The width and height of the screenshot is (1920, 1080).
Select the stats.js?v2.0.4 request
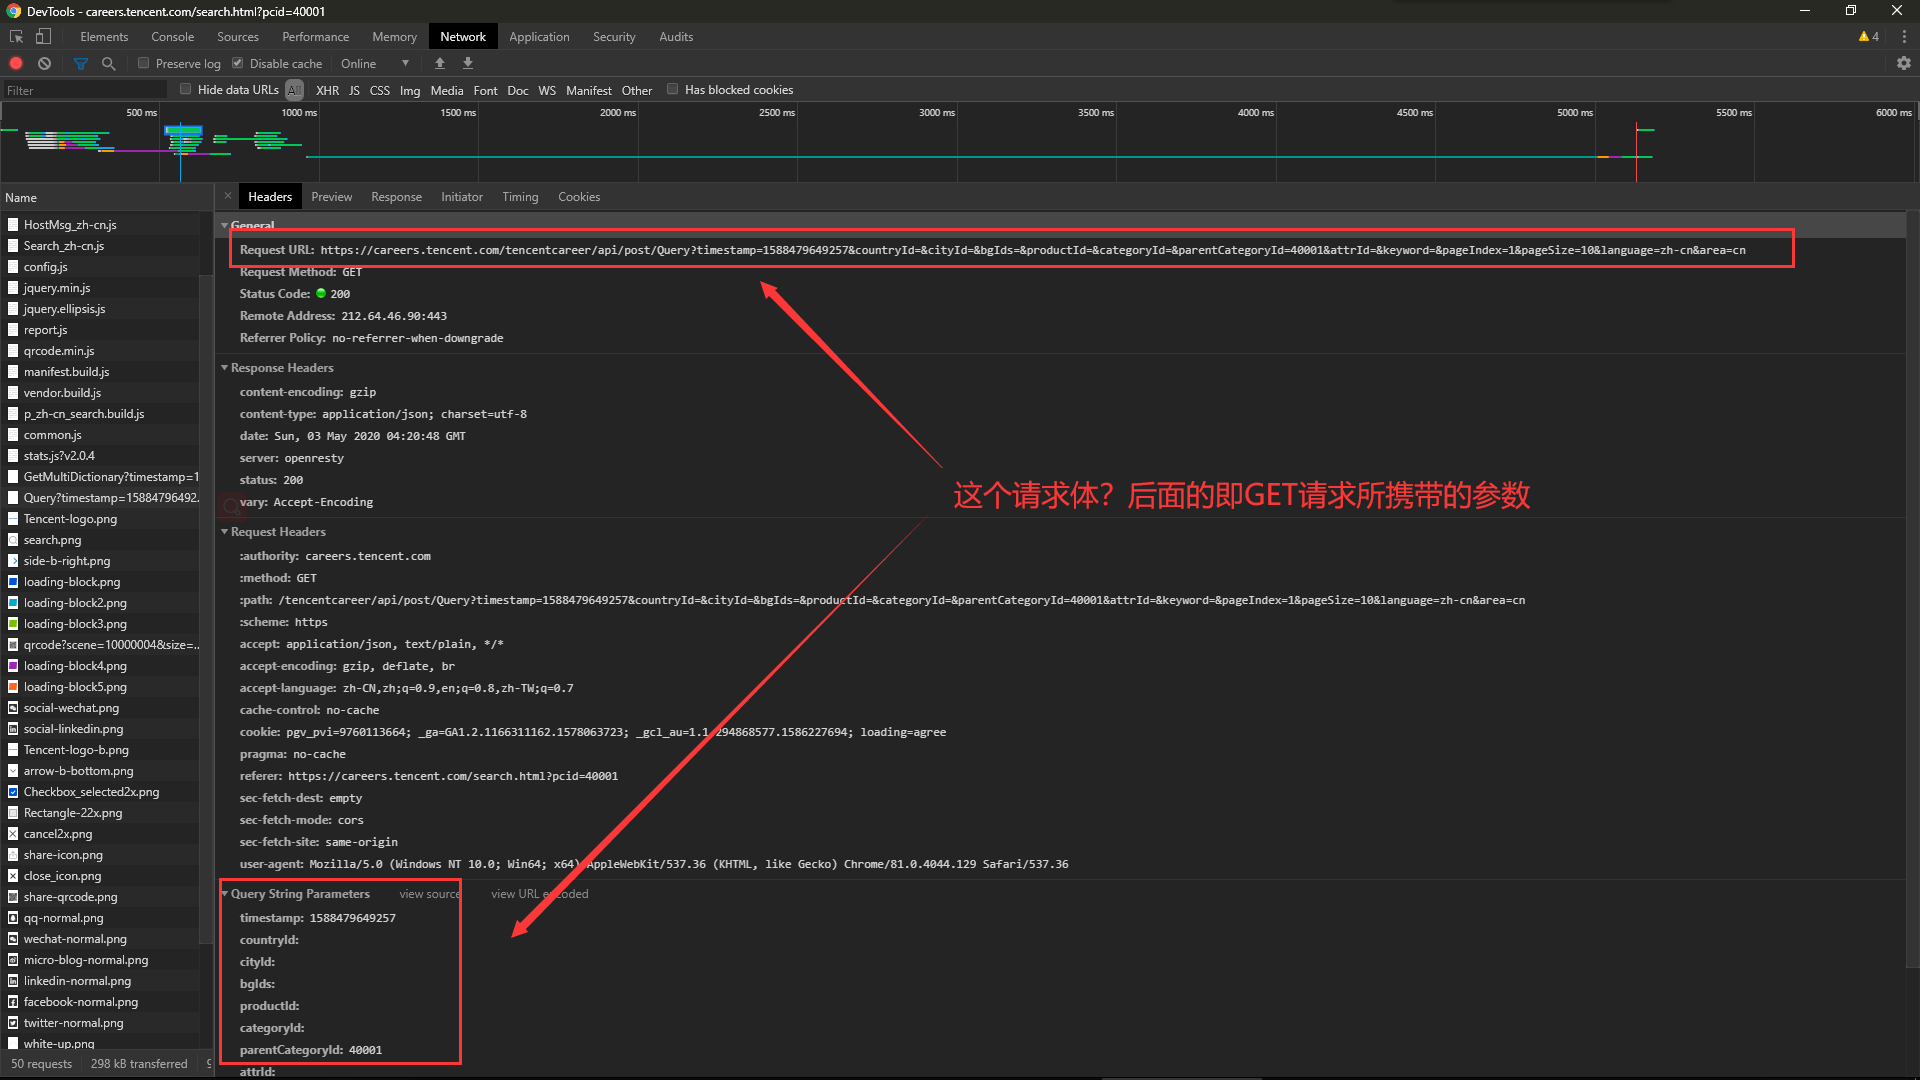click(100, 456)
